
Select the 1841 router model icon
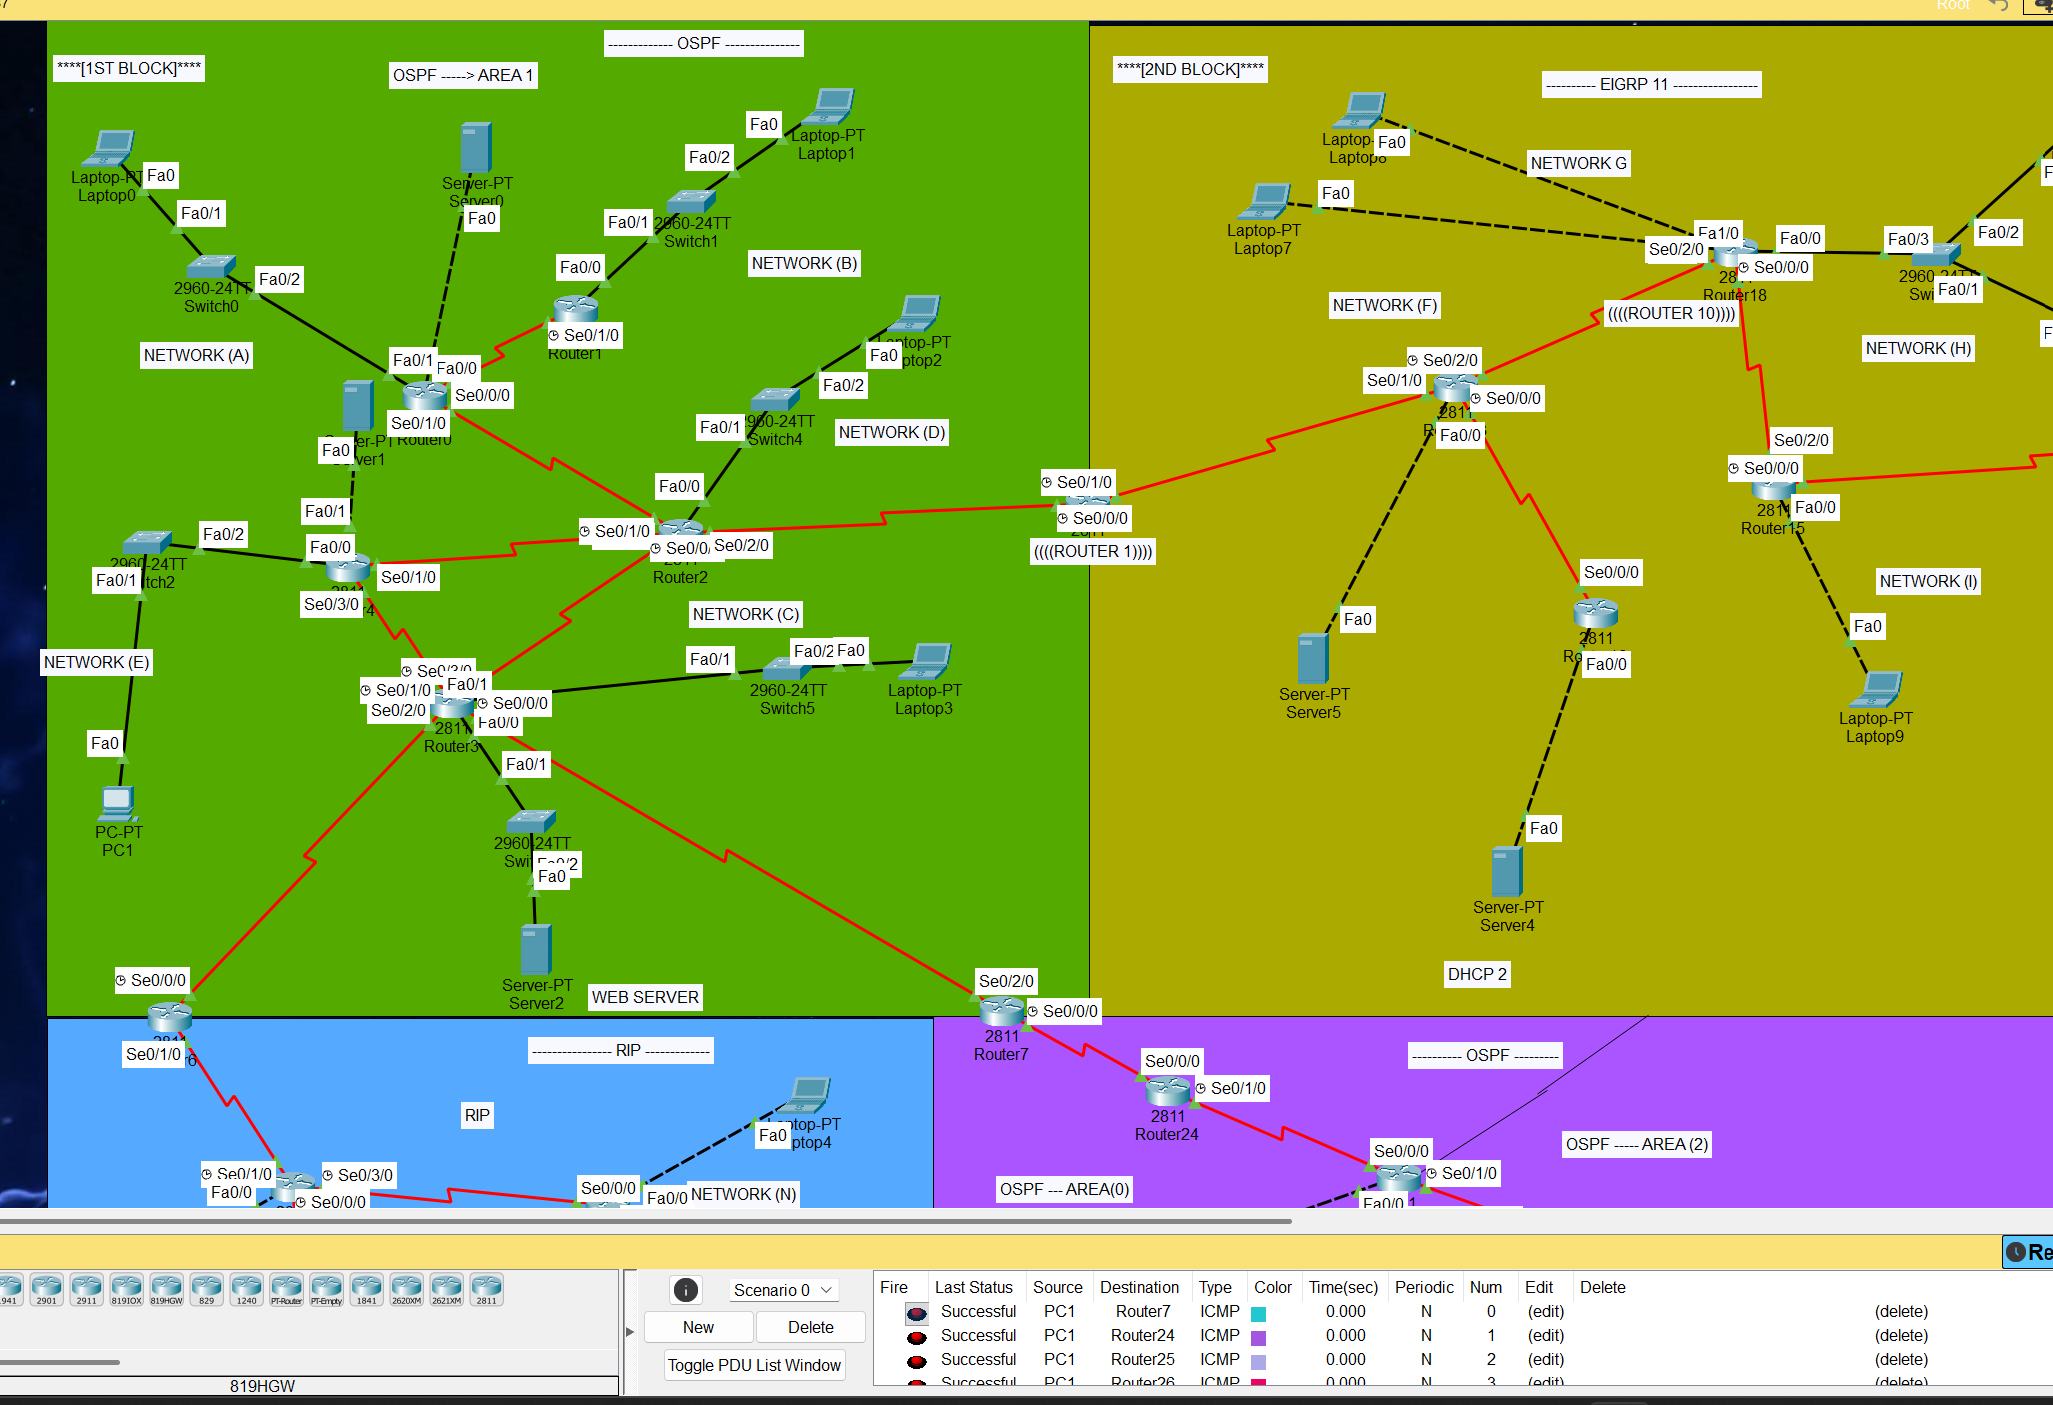[367, 1290]
